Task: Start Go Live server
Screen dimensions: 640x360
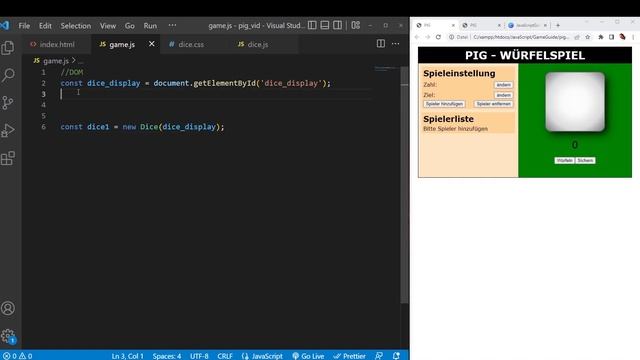Action: point(308,356)
